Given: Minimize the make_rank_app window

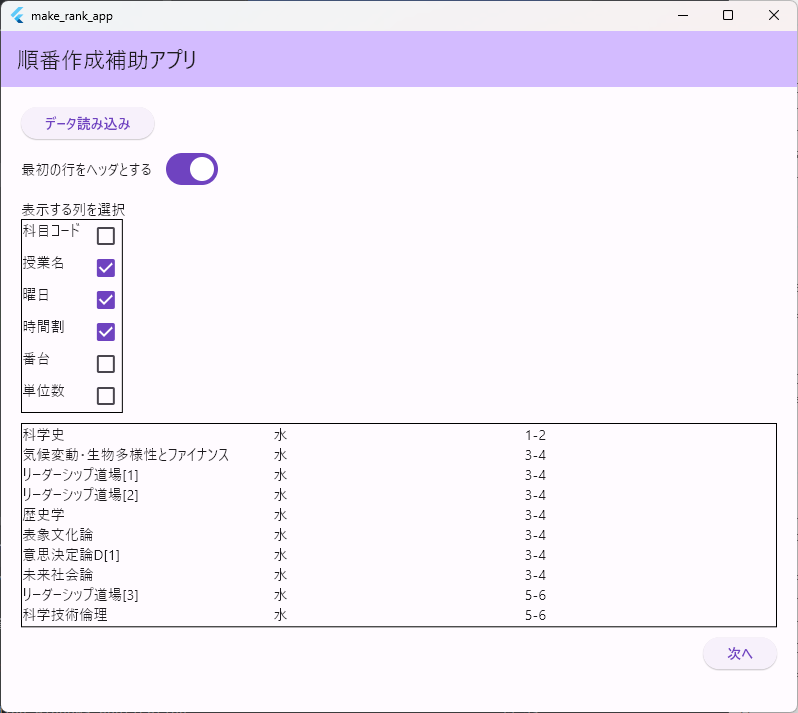Looking at the screenshot, I should click(x=682, y=15).
